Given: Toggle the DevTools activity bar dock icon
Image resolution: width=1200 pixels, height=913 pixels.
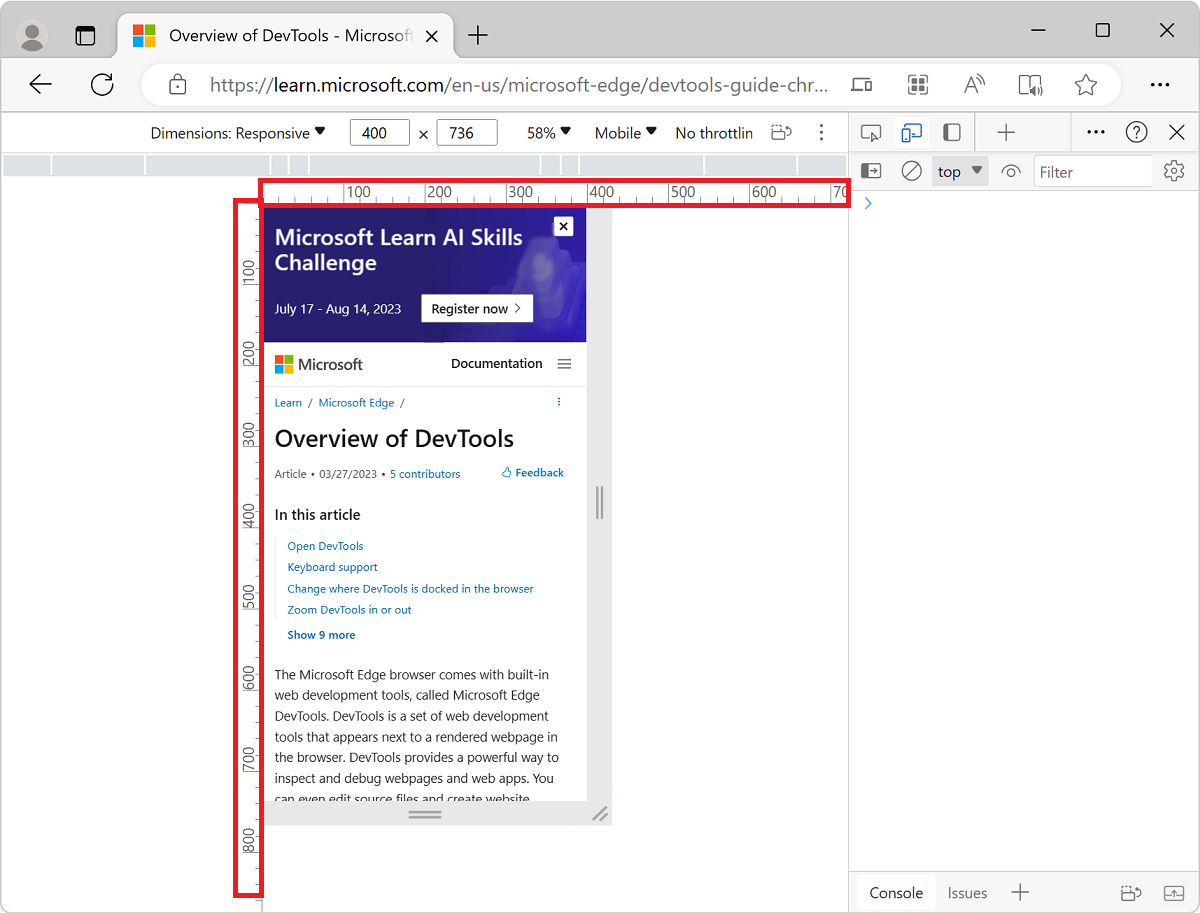Looking at the screenshot, I should (x=952, y=133).
